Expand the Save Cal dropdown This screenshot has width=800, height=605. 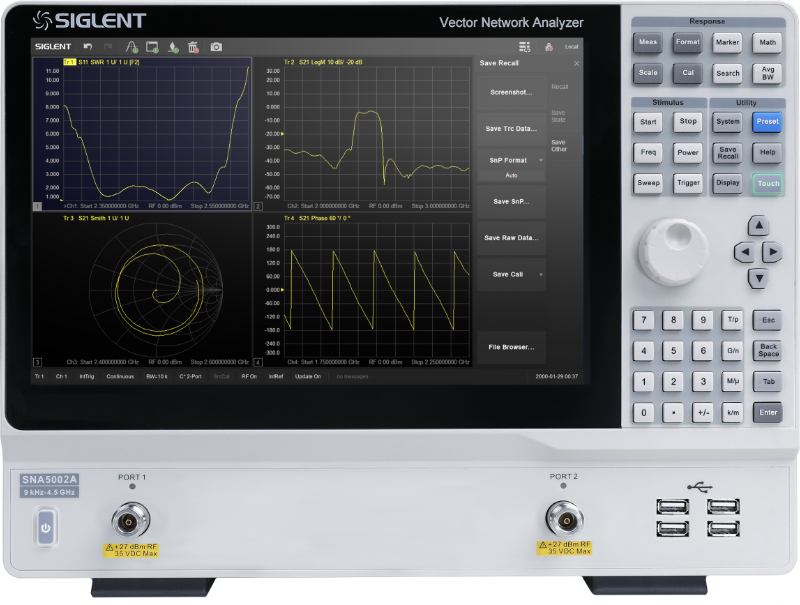coord(511,274)
